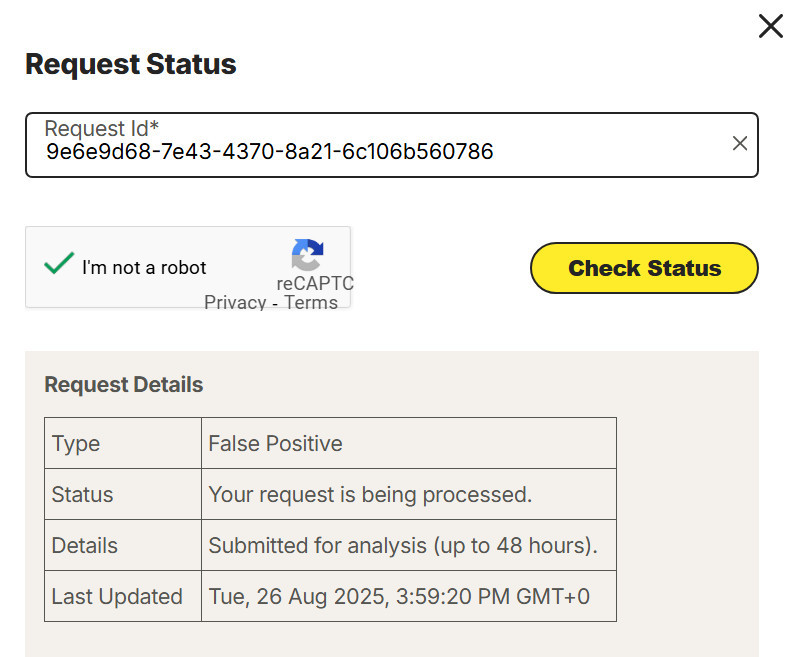
Task: Clear the Request Id field contents
Action: click(x=740, y=144)
